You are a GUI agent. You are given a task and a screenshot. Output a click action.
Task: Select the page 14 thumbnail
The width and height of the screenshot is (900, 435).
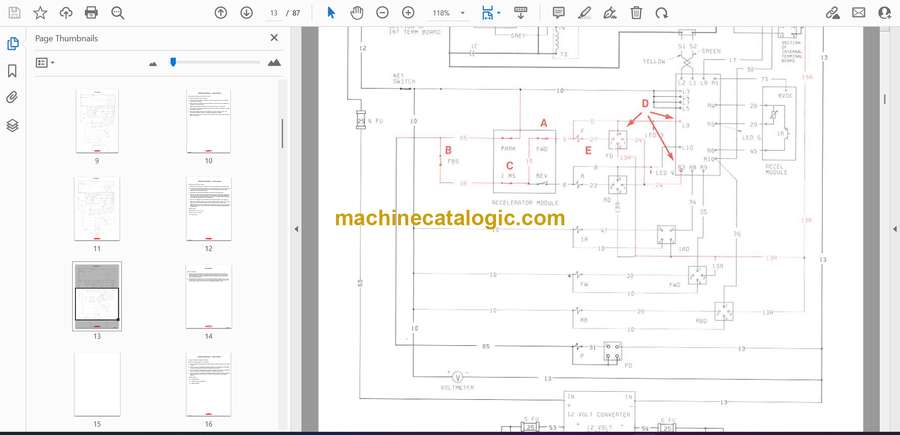(x=208, y=297)
